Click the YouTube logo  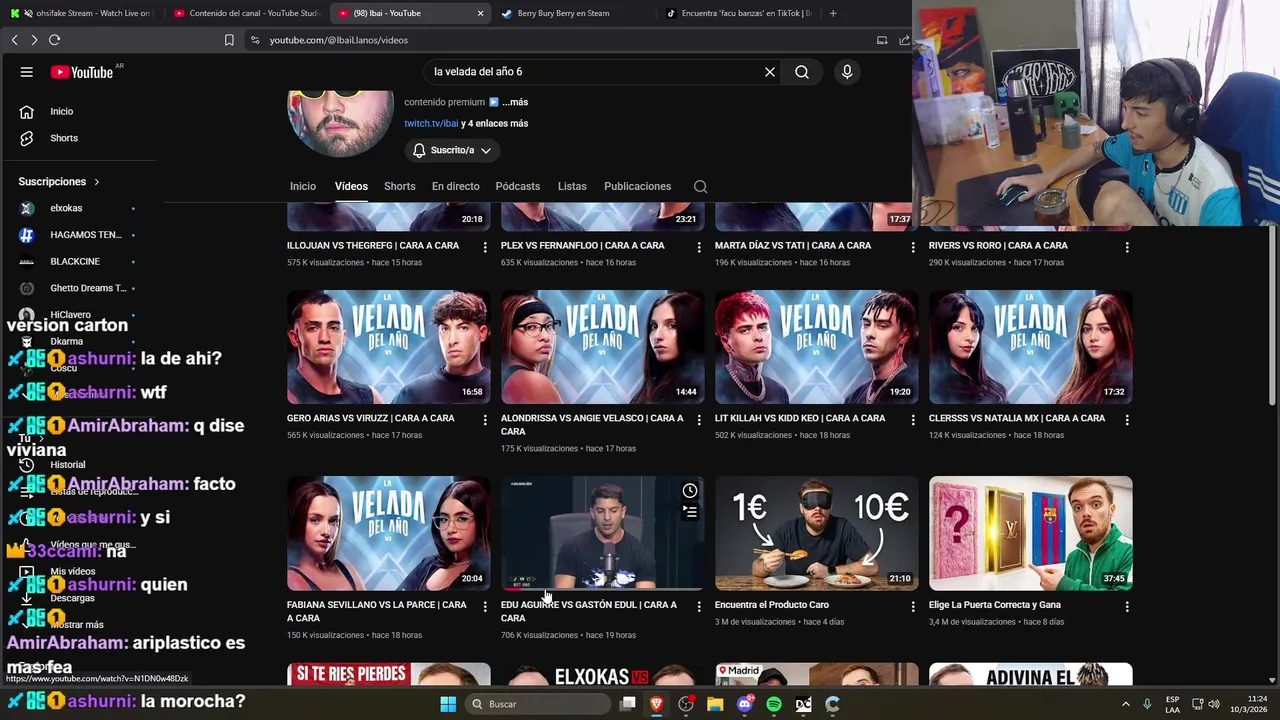point(82,72)
